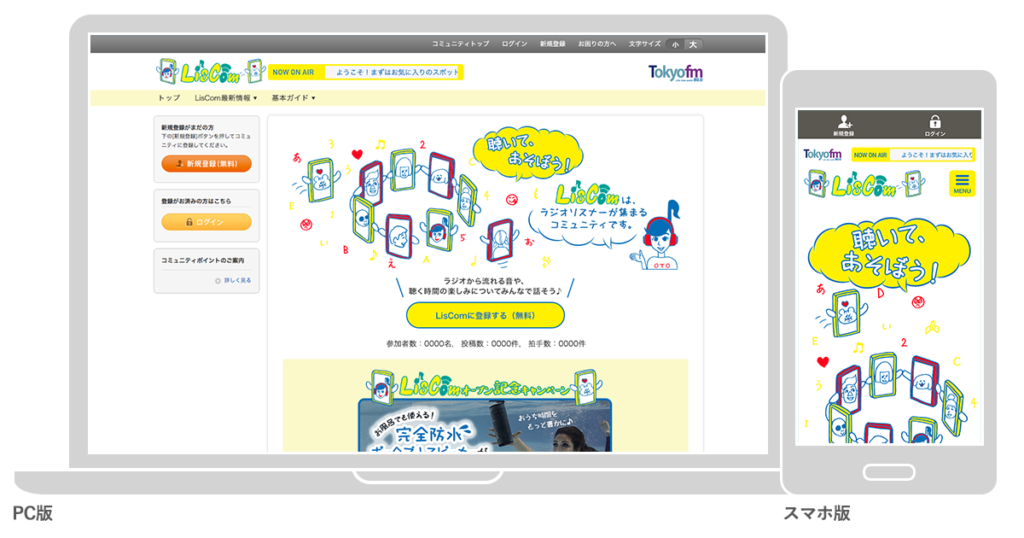Expand the 基本ガイド menu
1024x538 pixels.
pyautogui.click(x=293, y=98)
